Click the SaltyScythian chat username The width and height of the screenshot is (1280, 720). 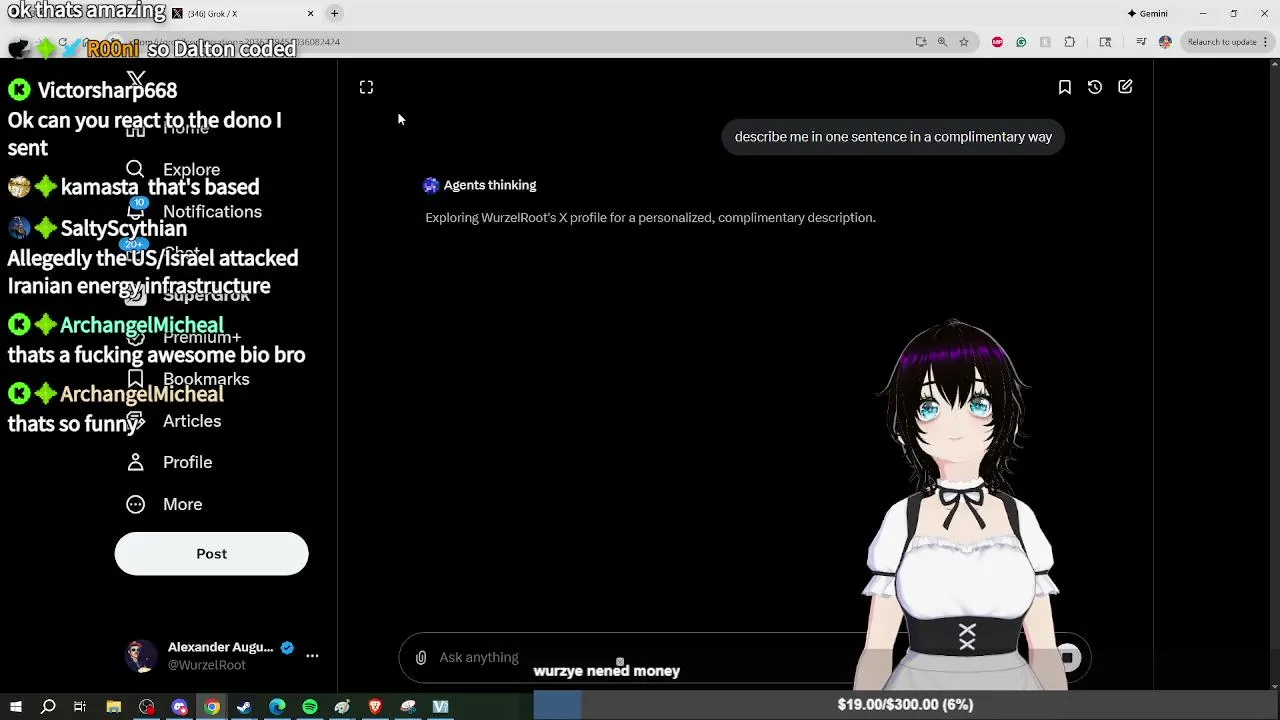tap(123, 229)
